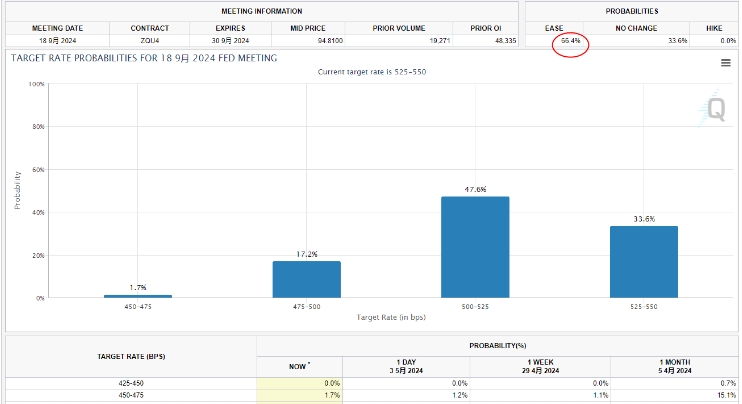
Task: Click the MID PRICE column header
Action: click(x=308, y=28)
